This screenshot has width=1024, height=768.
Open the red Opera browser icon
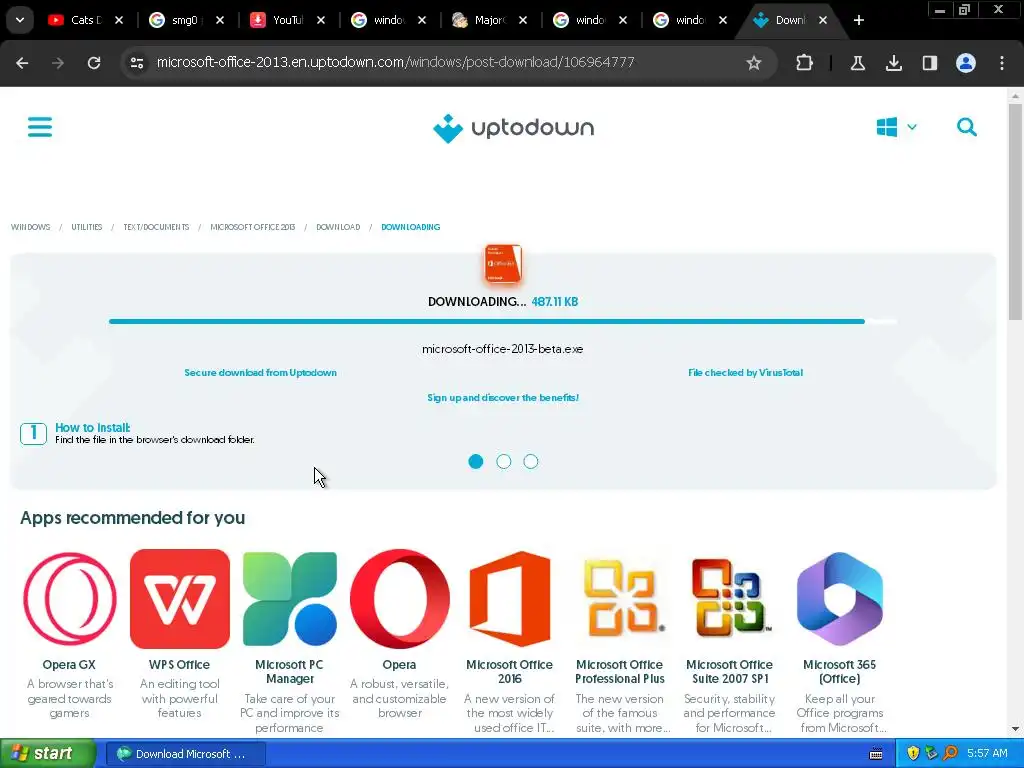click(x=400, y=599)
